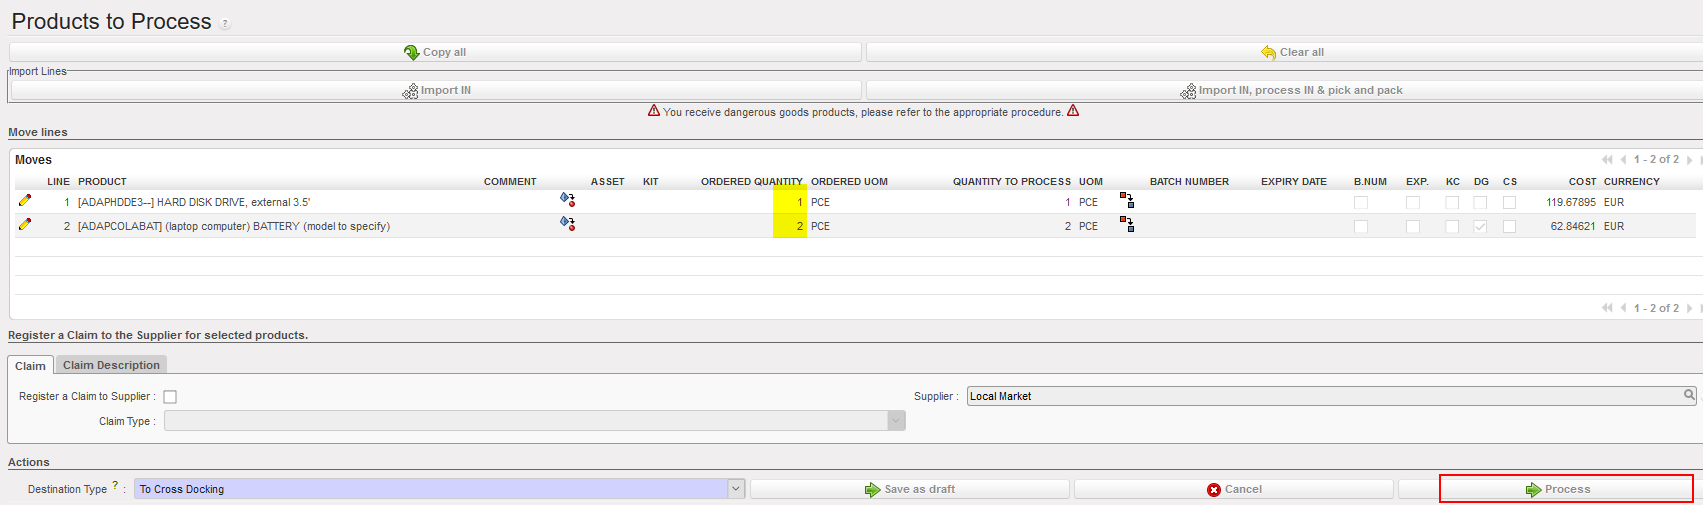1703x505 pixels.
Task: Click the split line icon for HARD DISK DRIVE
Action: (x=1127, y=201)
